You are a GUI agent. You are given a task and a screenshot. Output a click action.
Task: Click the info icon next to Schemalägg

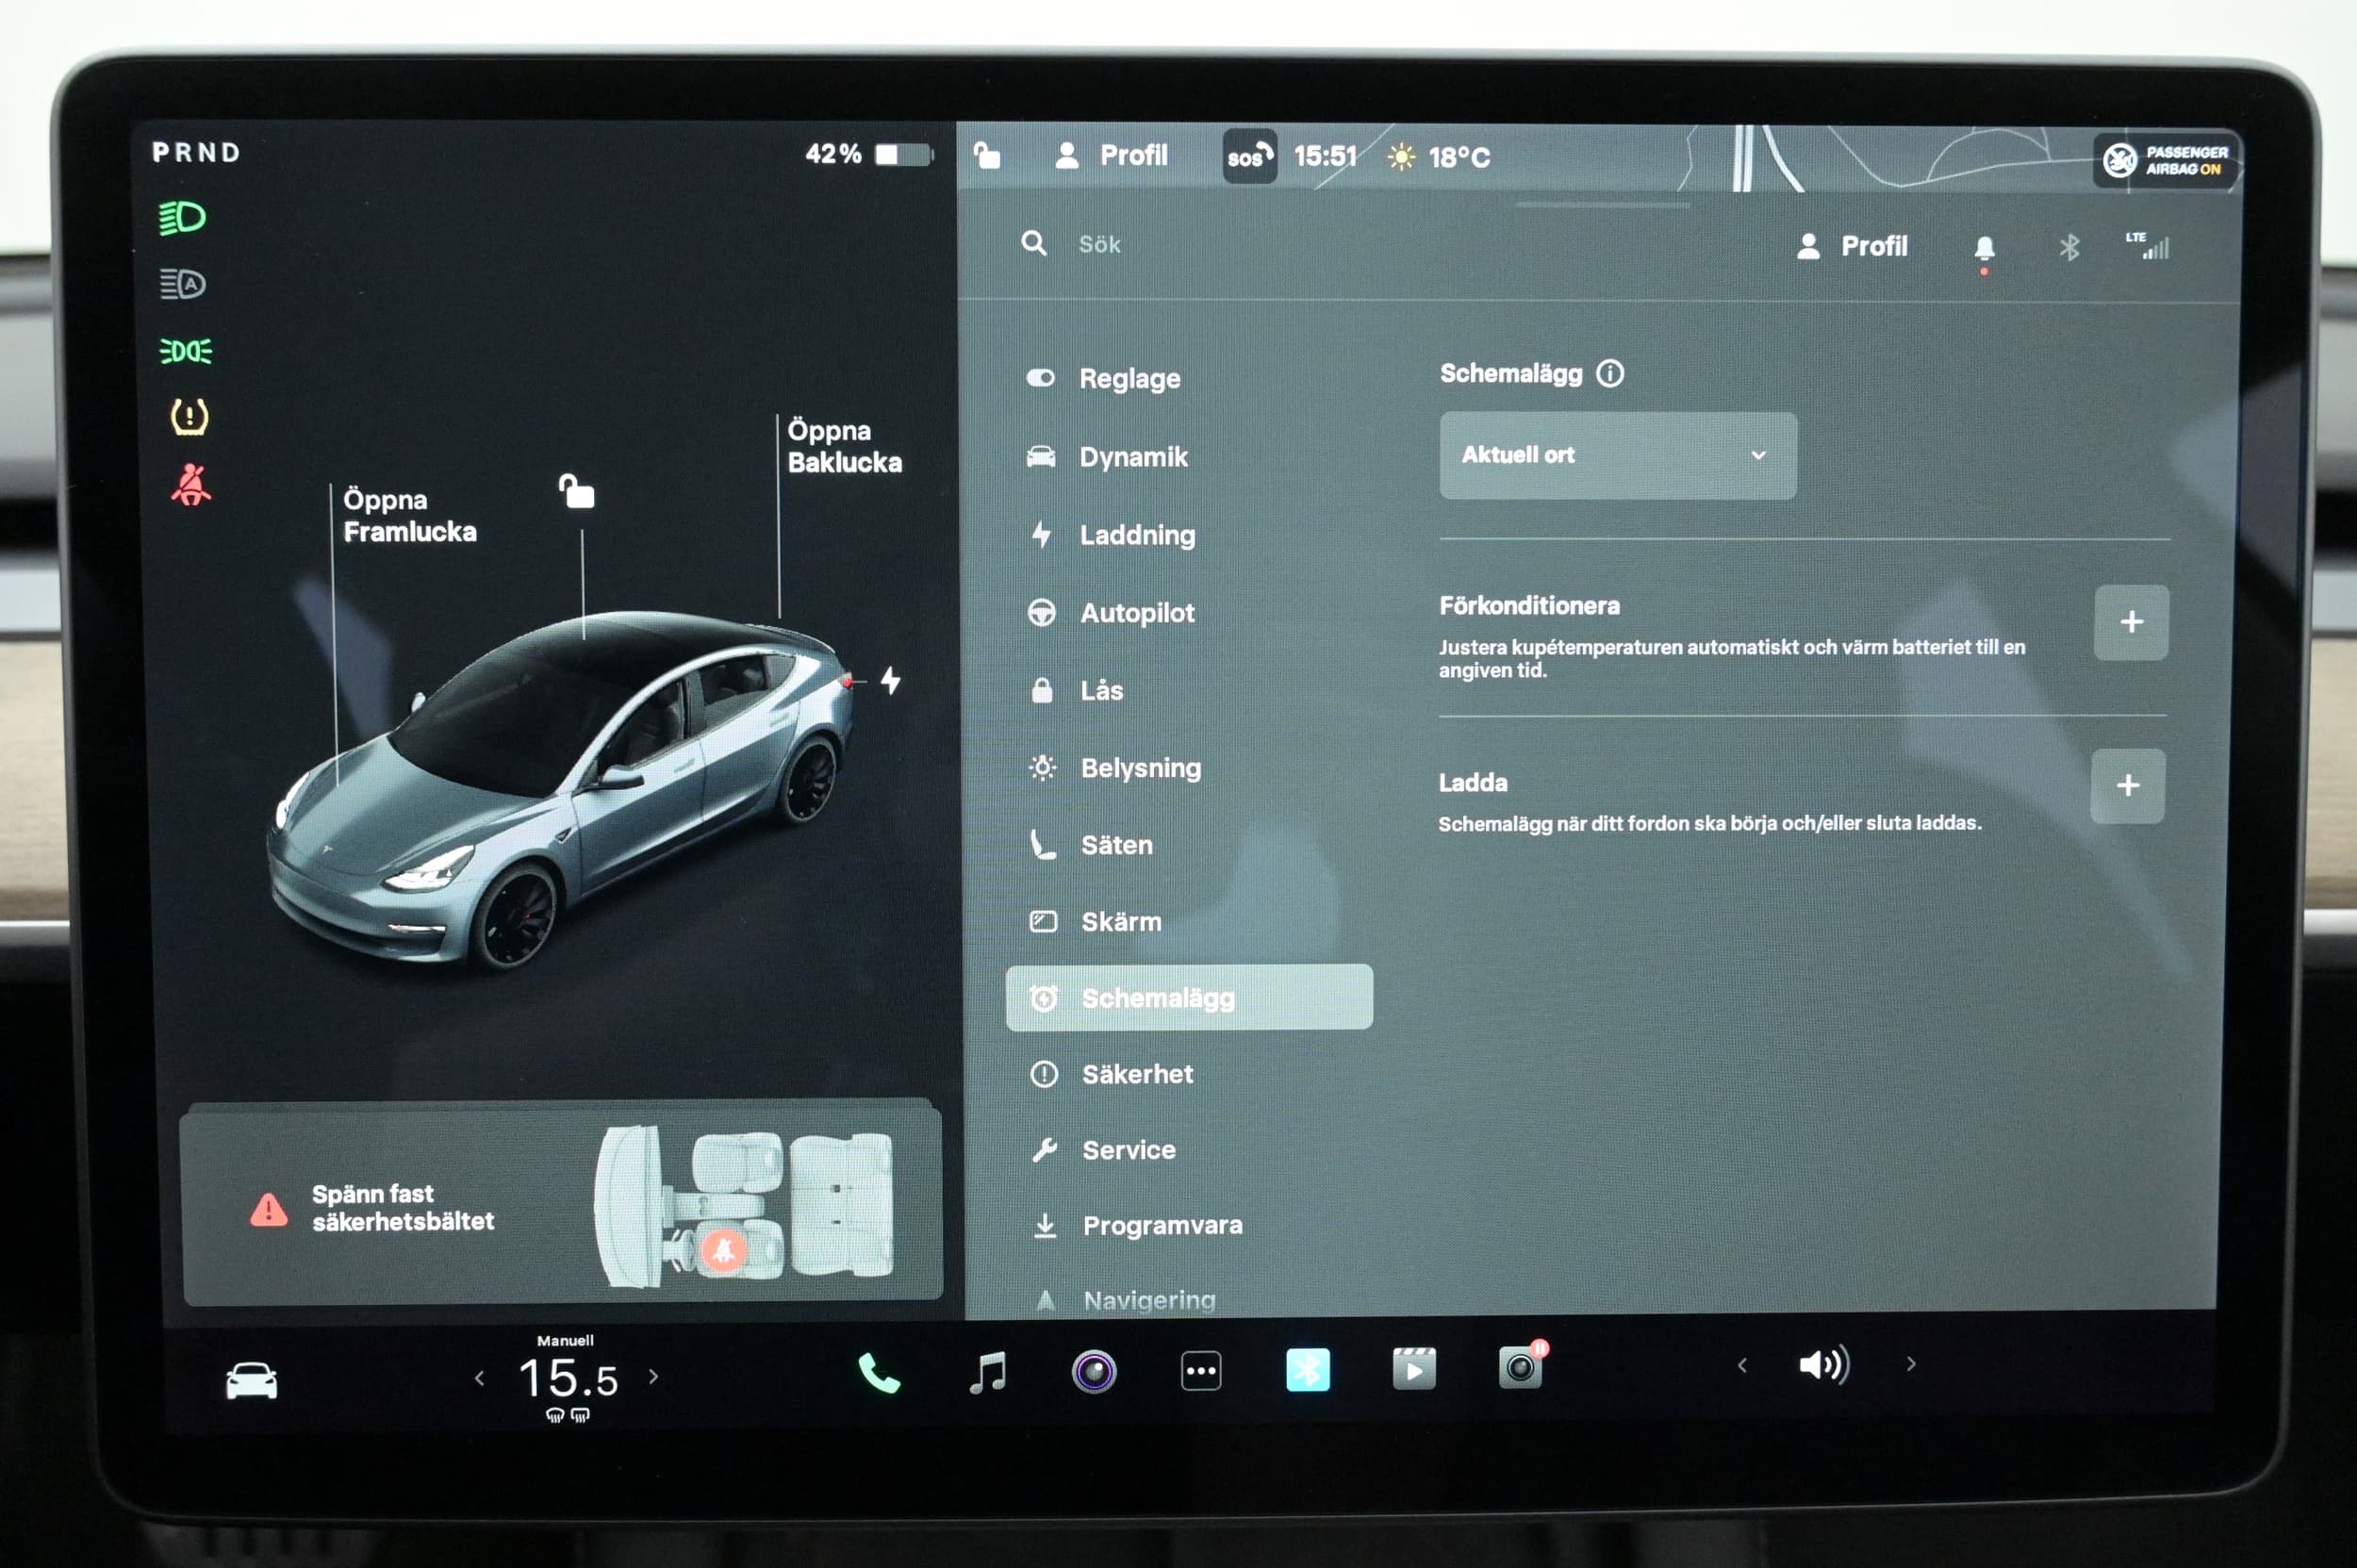click(x=1610, y=373)
